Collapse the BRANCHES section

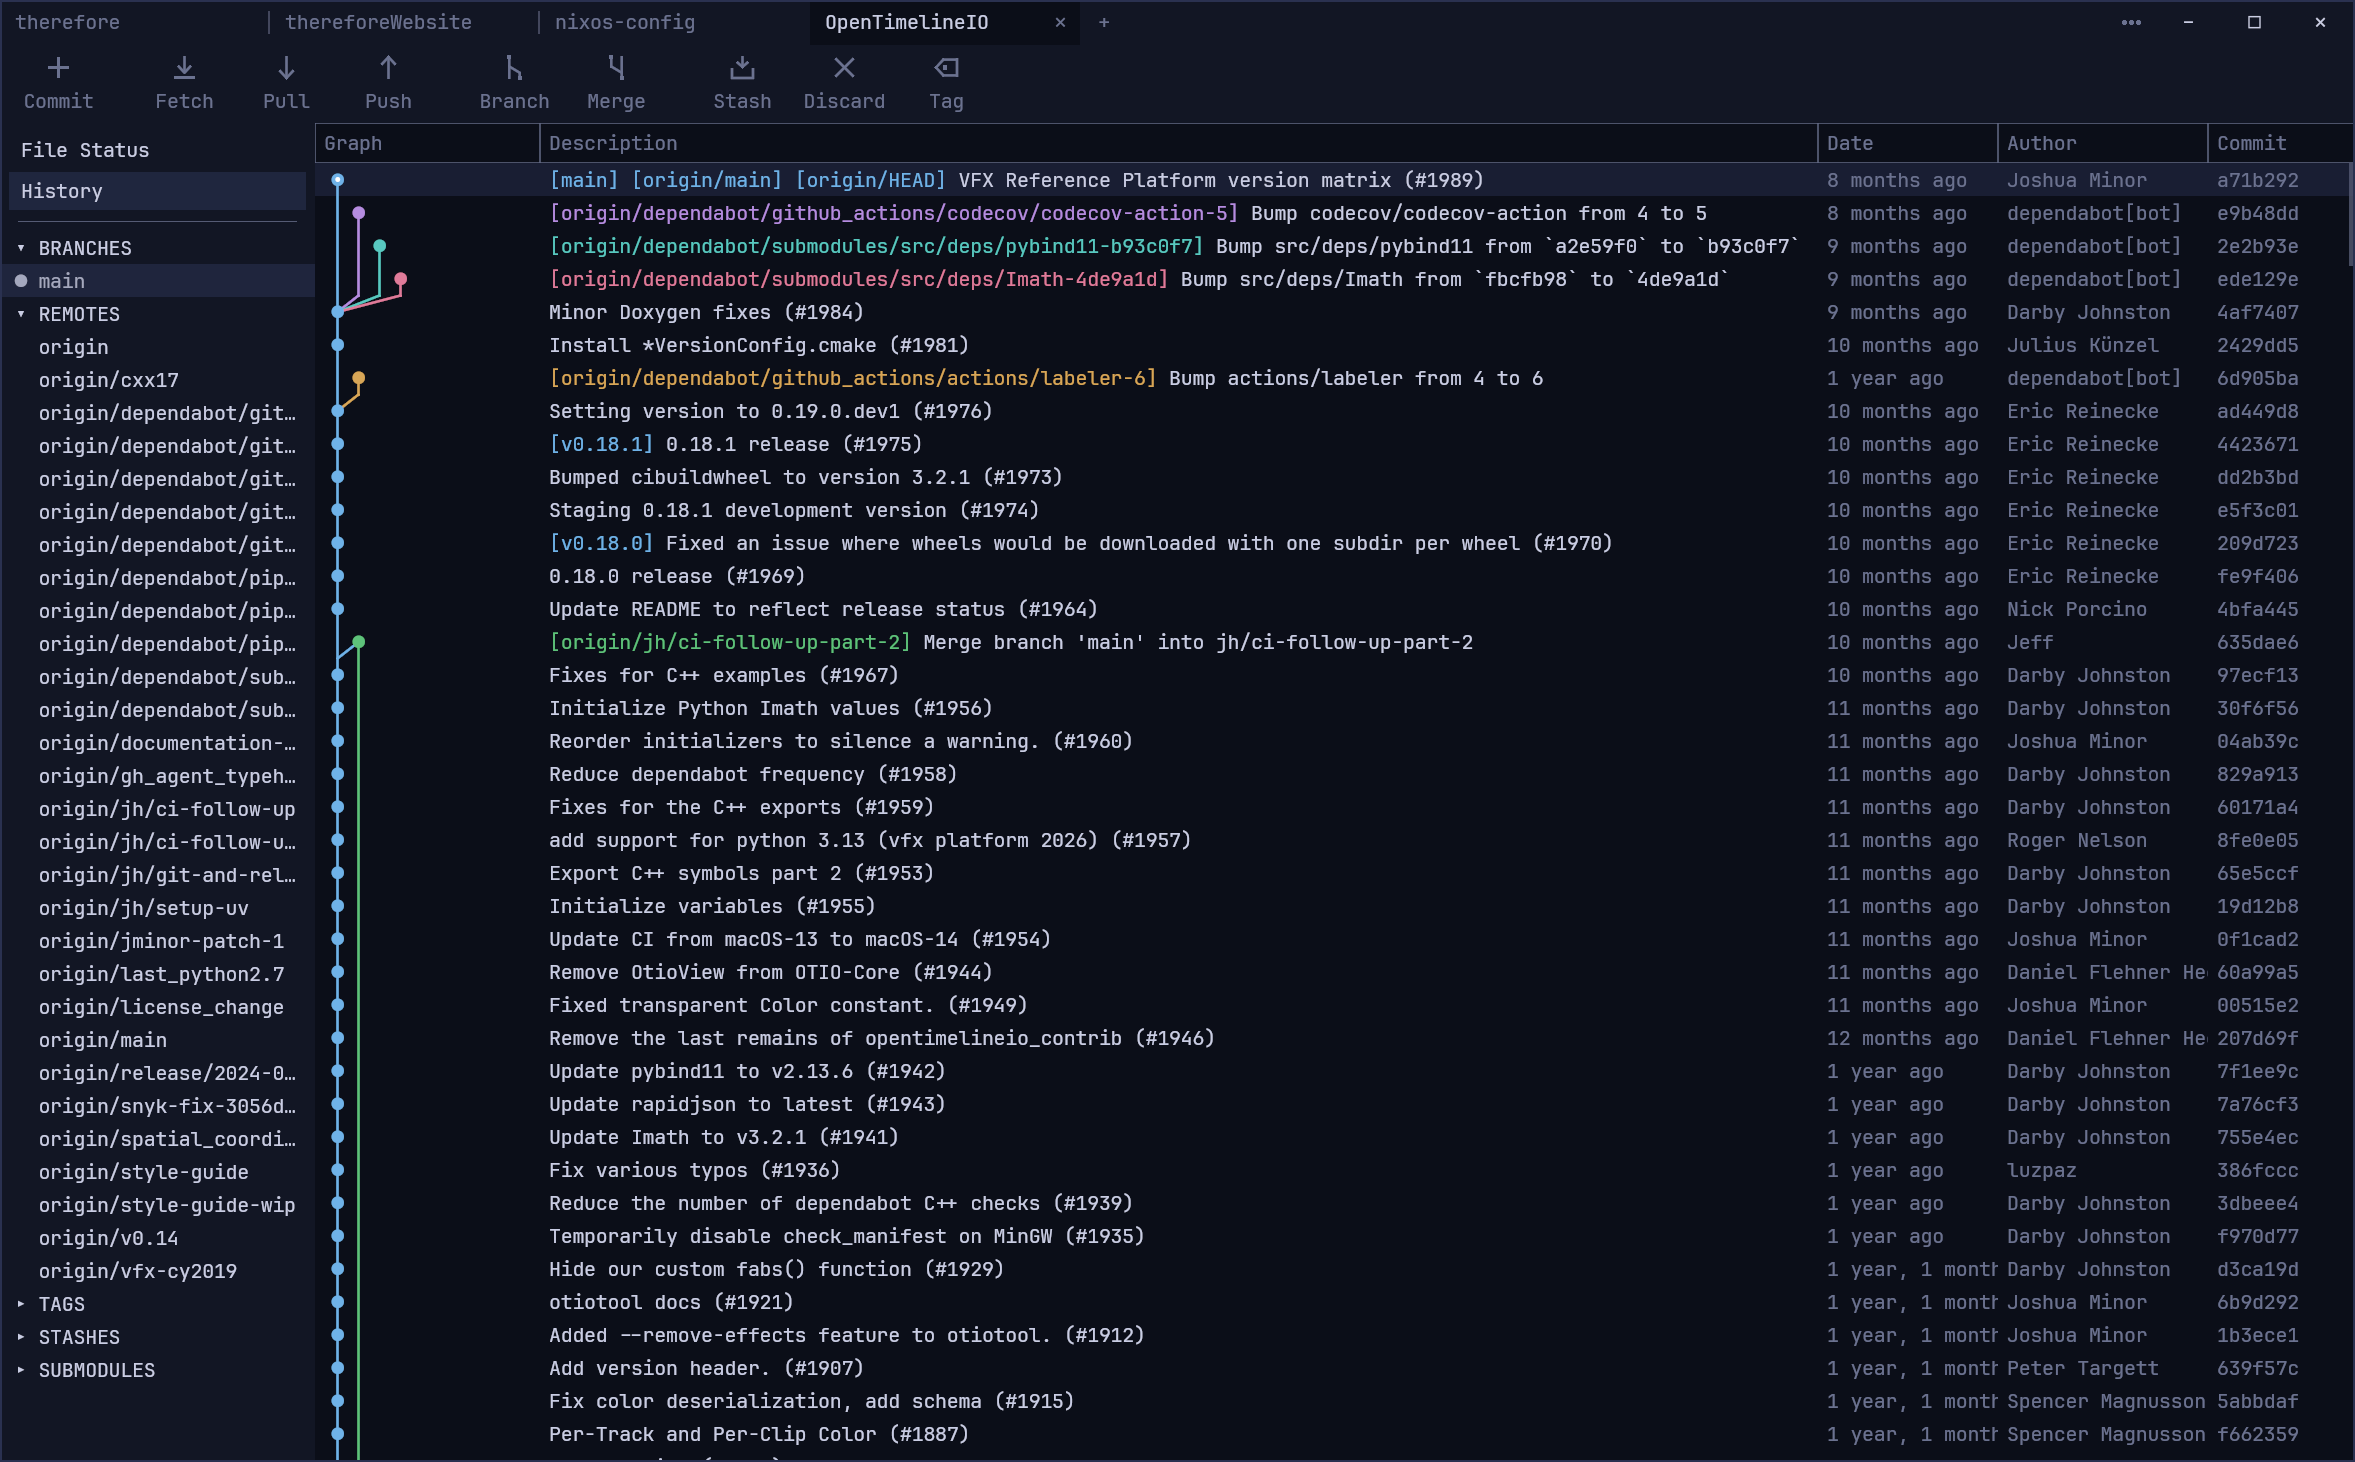pos(21,248)
